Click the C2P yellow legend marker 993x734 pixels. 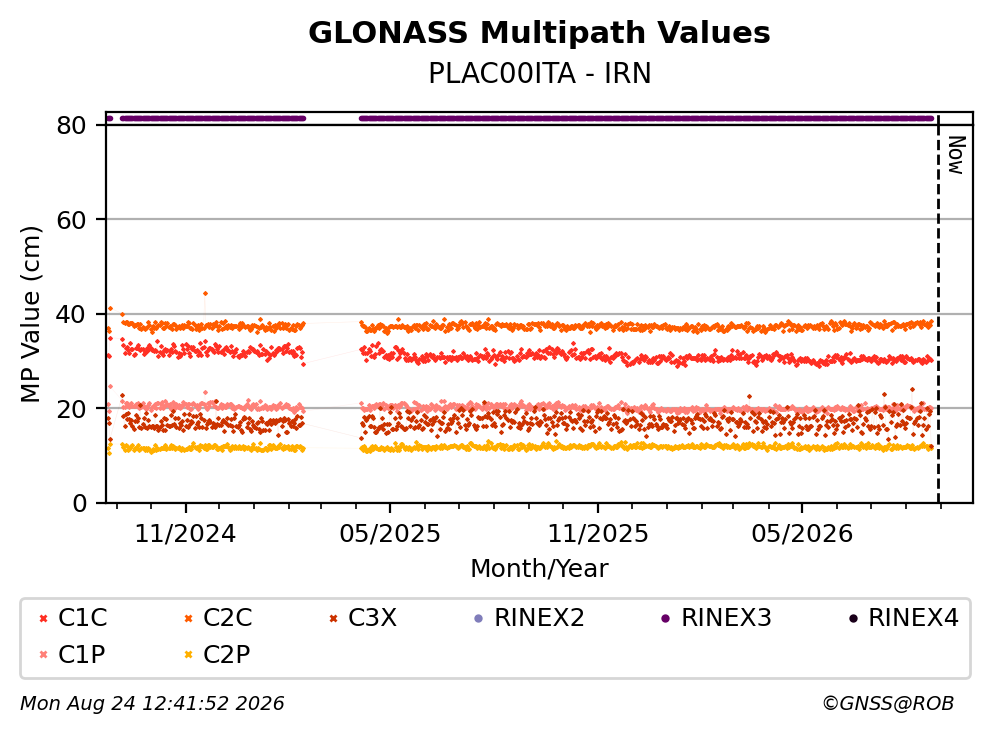coord(188,655)
